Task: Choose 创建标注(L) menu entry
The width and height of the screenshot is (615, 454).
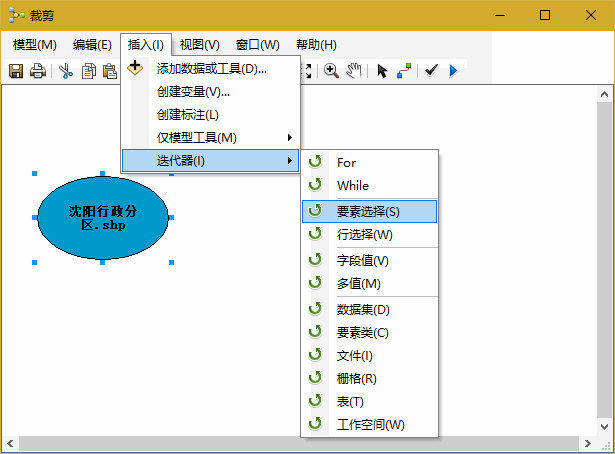Action: (211, 115)
